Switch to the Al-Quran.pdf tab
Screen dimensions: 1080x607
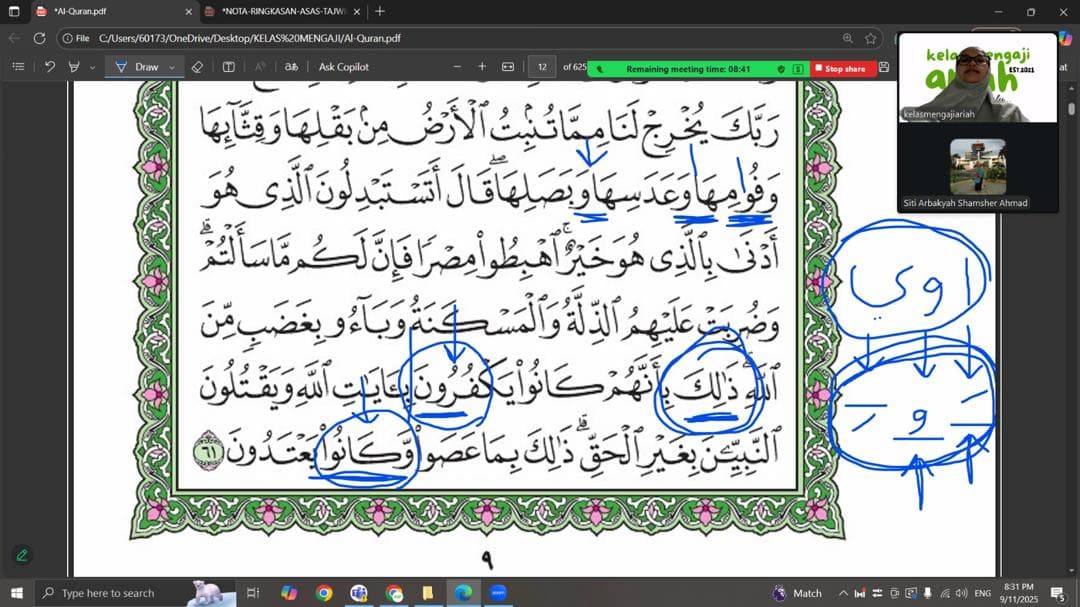pos(114,12)
